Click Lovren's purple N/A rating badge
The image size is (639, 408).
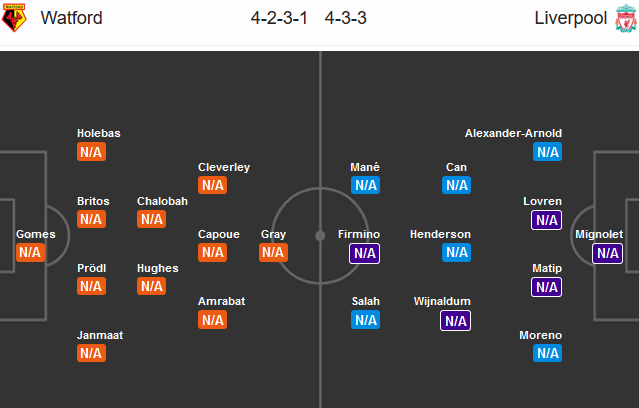[546, 220]
